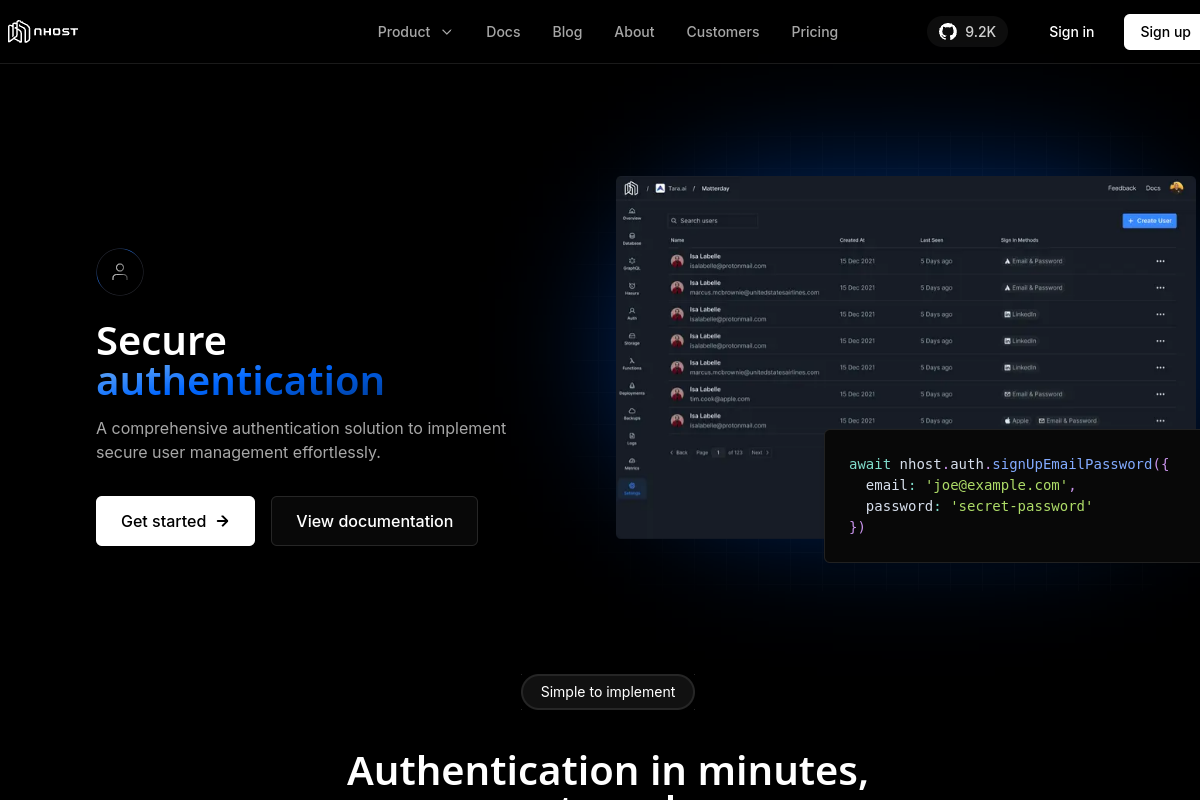Open Deployments in dashboard sidebar

tap(632, 389)
